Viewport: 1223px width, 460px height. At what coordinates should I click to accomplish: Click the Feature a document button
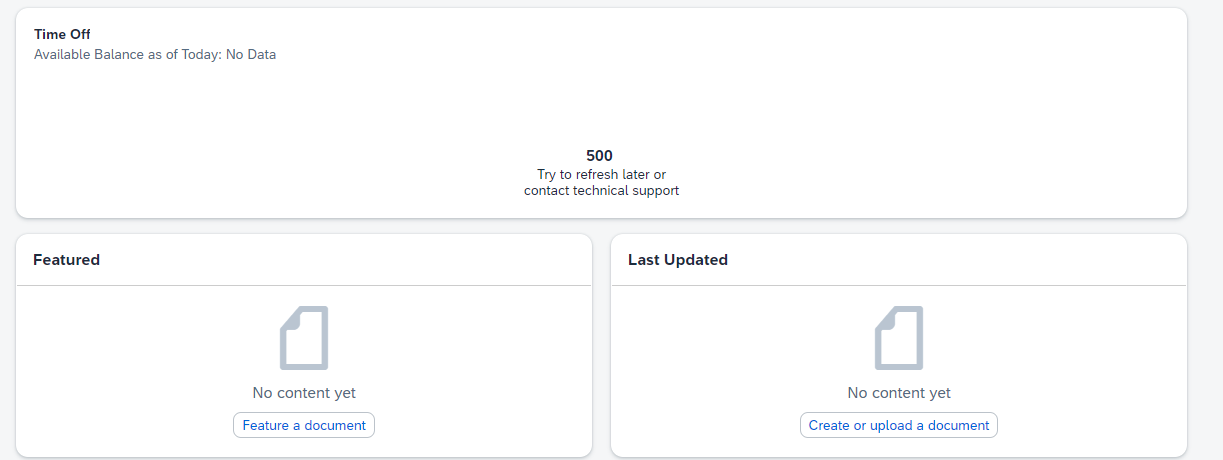tap(304, 425)
